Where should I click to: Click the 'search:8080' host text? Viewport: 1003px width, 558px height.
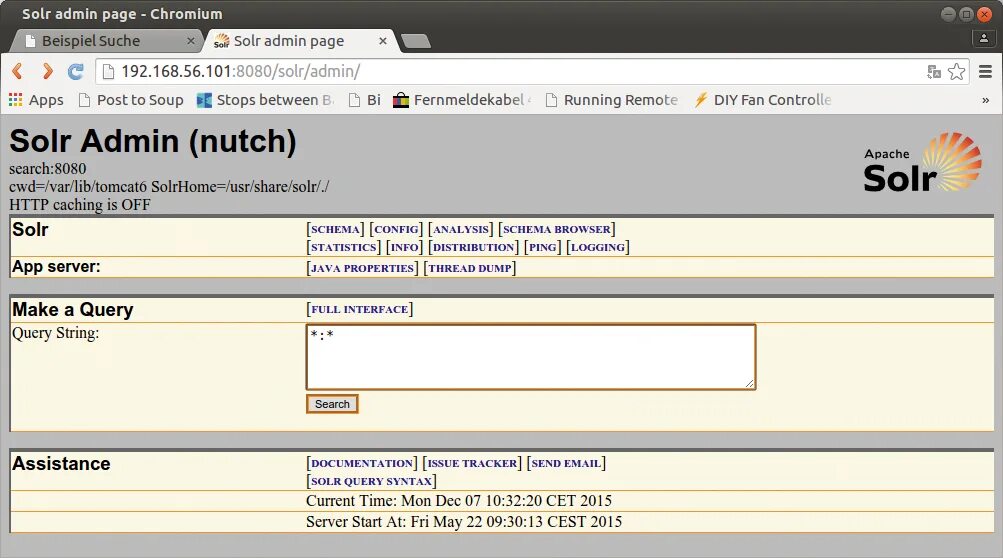(47, 169)
